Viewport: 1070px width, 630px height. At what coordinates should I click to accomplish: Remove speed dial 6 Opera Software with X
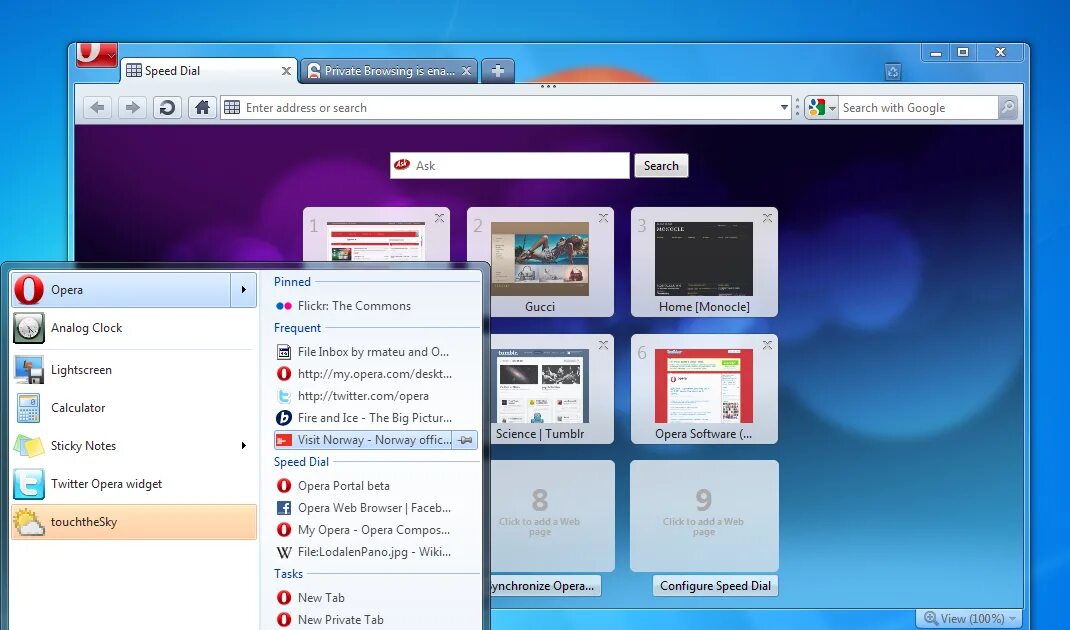point(767,345)
